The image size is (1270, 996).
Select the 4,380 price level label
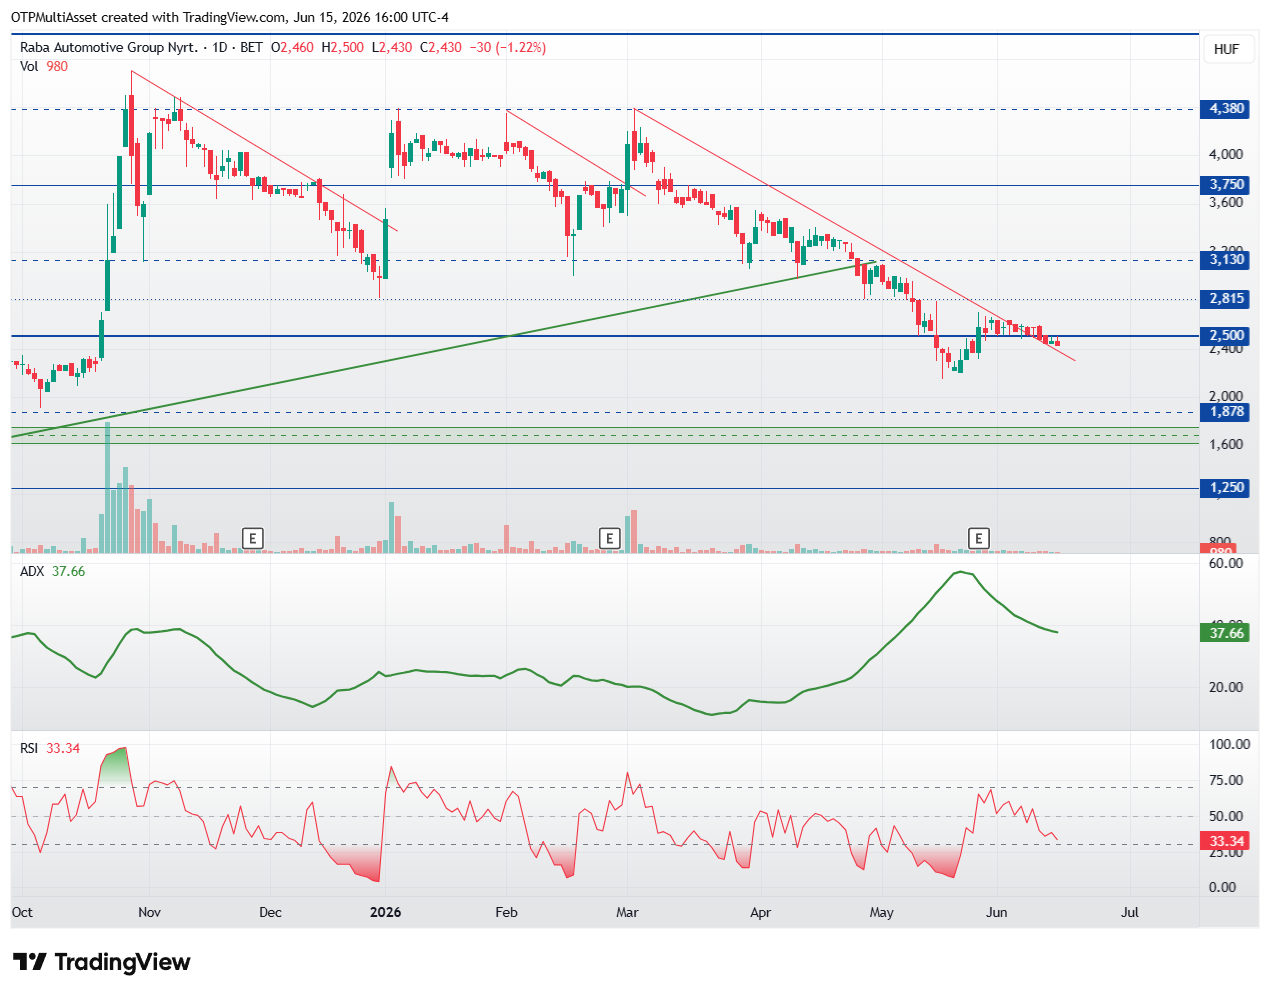pyautogui.click(x=1225, y=109)
